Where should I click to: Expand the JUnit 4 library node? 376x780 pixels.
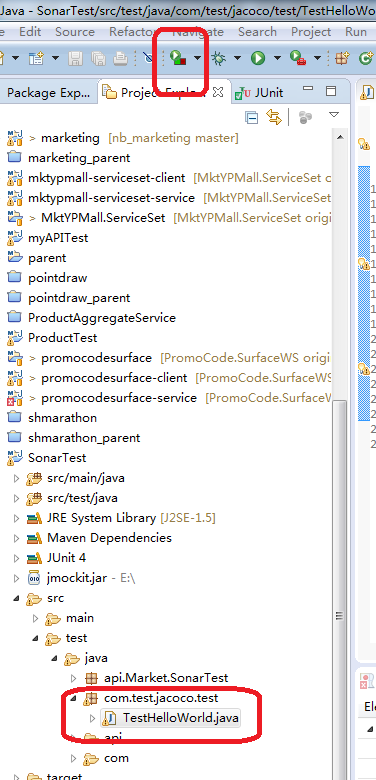pyautogui.click(x=16, y=558)
